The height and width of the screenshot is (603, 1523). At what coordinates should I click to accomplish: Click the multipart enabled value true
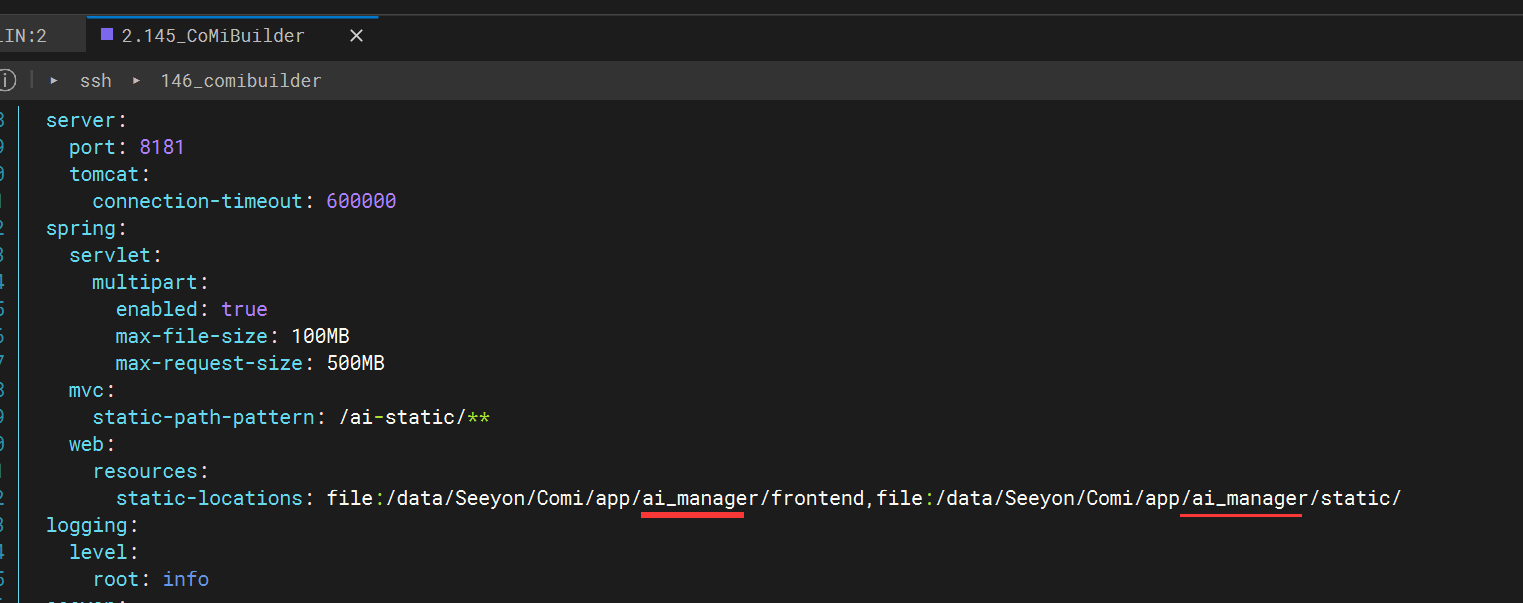(244, 309)
